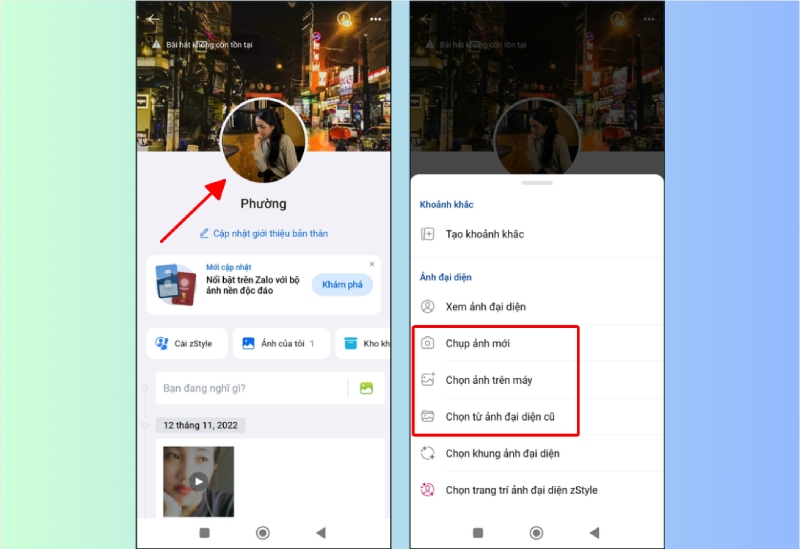
Task: Open Cập nhật giới thiệu bản thân link
Action: pyautogui.click(x=263, y=233)
